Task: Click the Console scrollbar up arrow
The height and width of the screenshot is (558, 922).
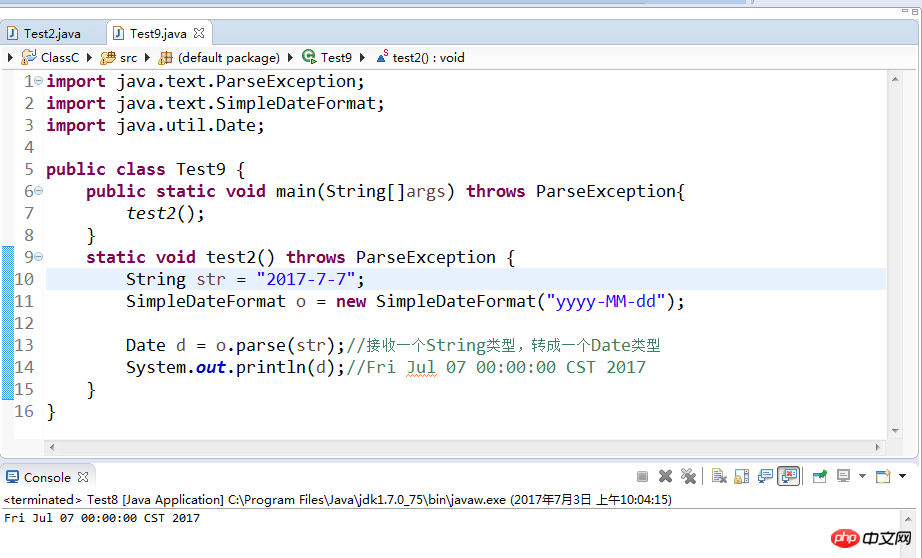Action: pyautogui.click(x=908, y=519)
